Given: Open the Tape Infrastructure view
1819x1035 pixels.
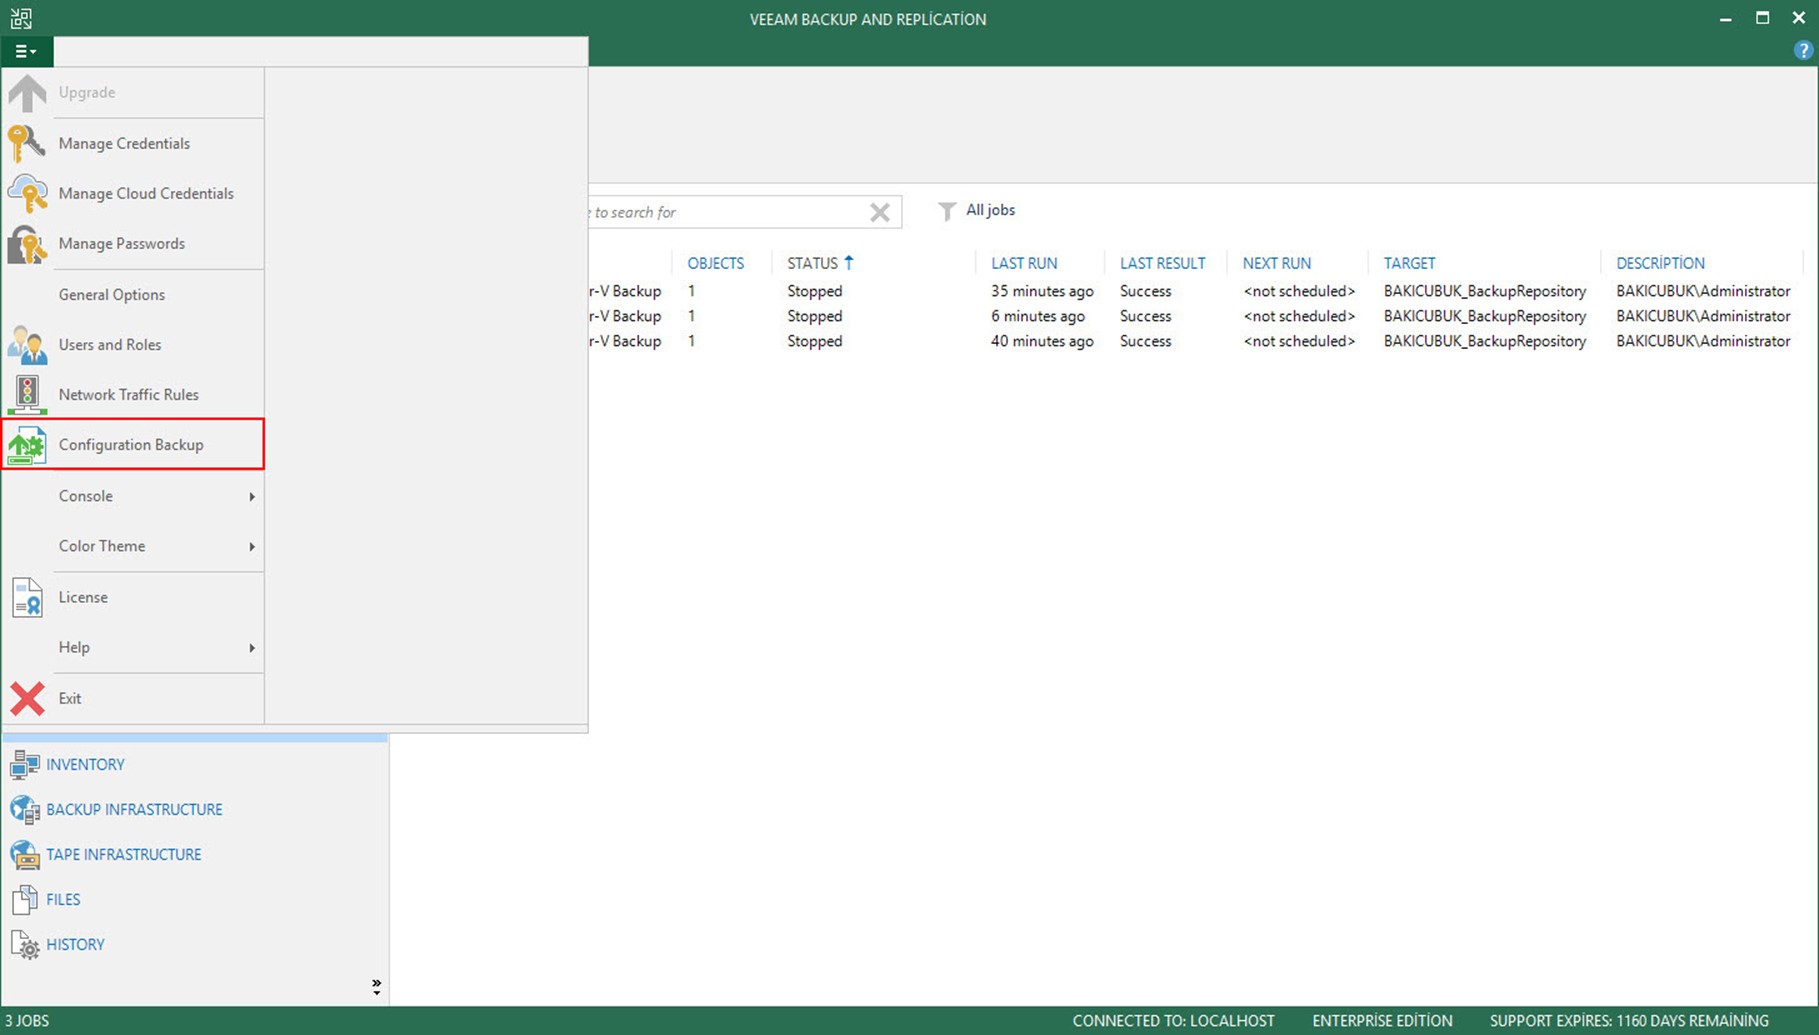Looking at the screenshot, I should pos(123,854).
